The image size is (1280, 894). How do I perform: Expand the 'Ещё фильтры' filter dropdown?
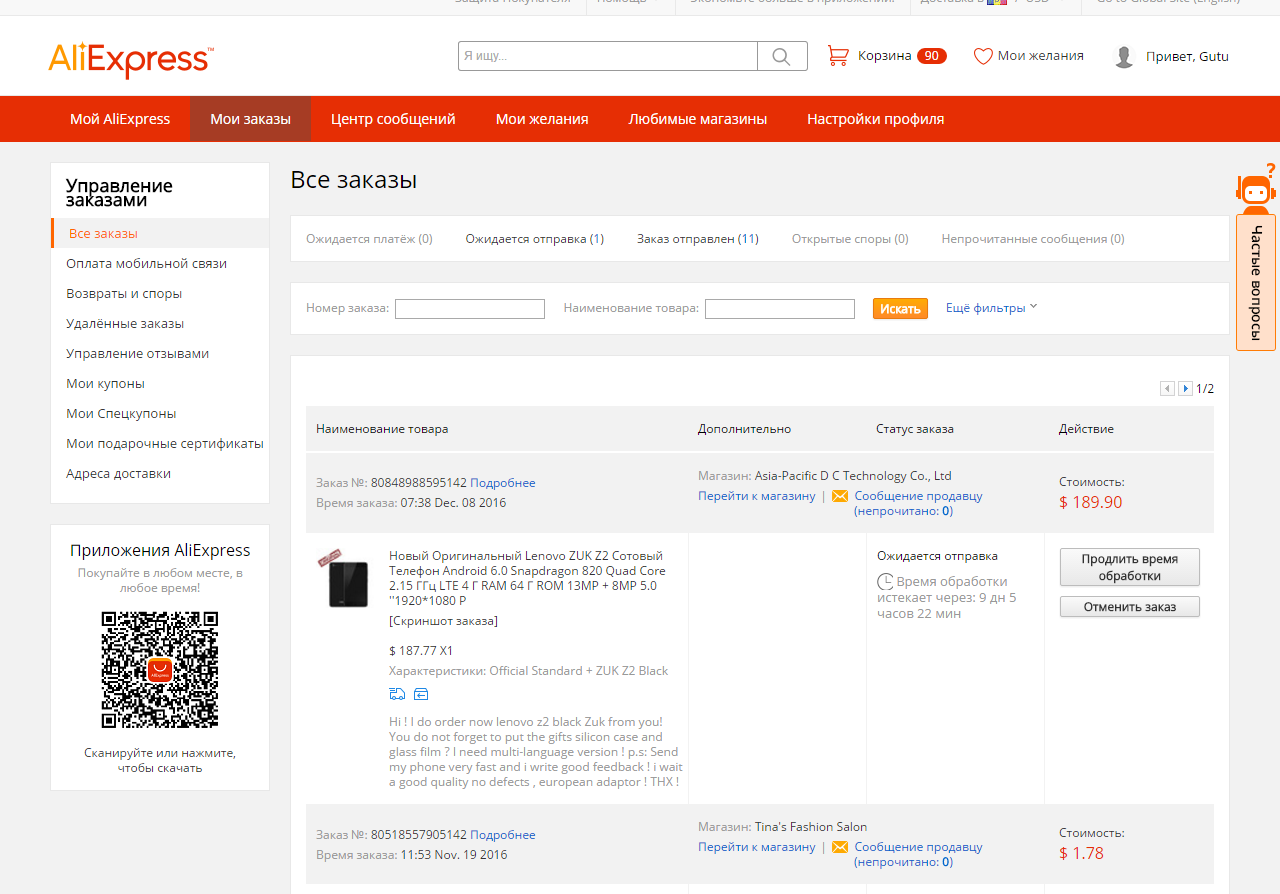[x=991, y=308]
